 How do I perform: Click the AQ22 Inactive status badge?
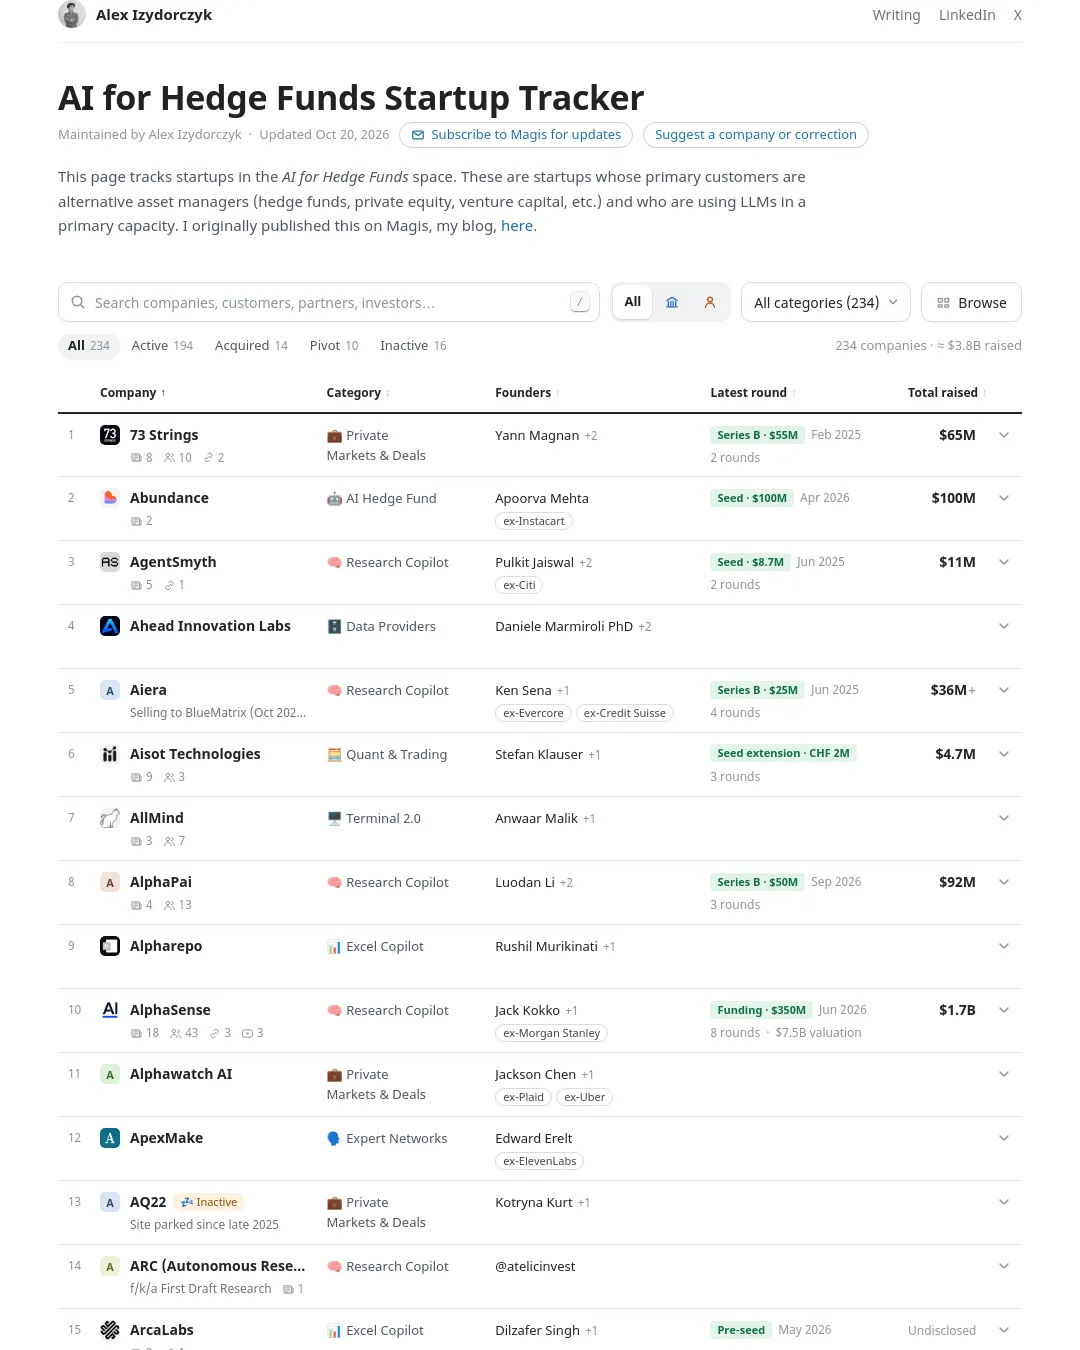pyautogui.click(x=209, y=1202)
